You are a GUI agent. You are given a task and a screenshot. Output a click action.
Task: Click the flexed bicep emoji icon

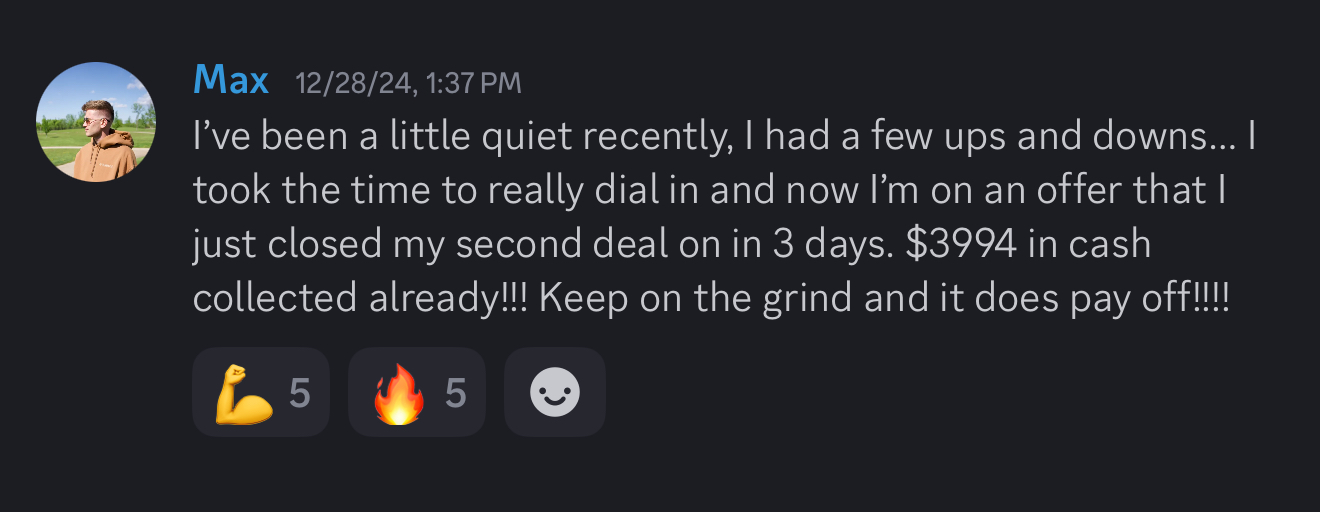243,393
